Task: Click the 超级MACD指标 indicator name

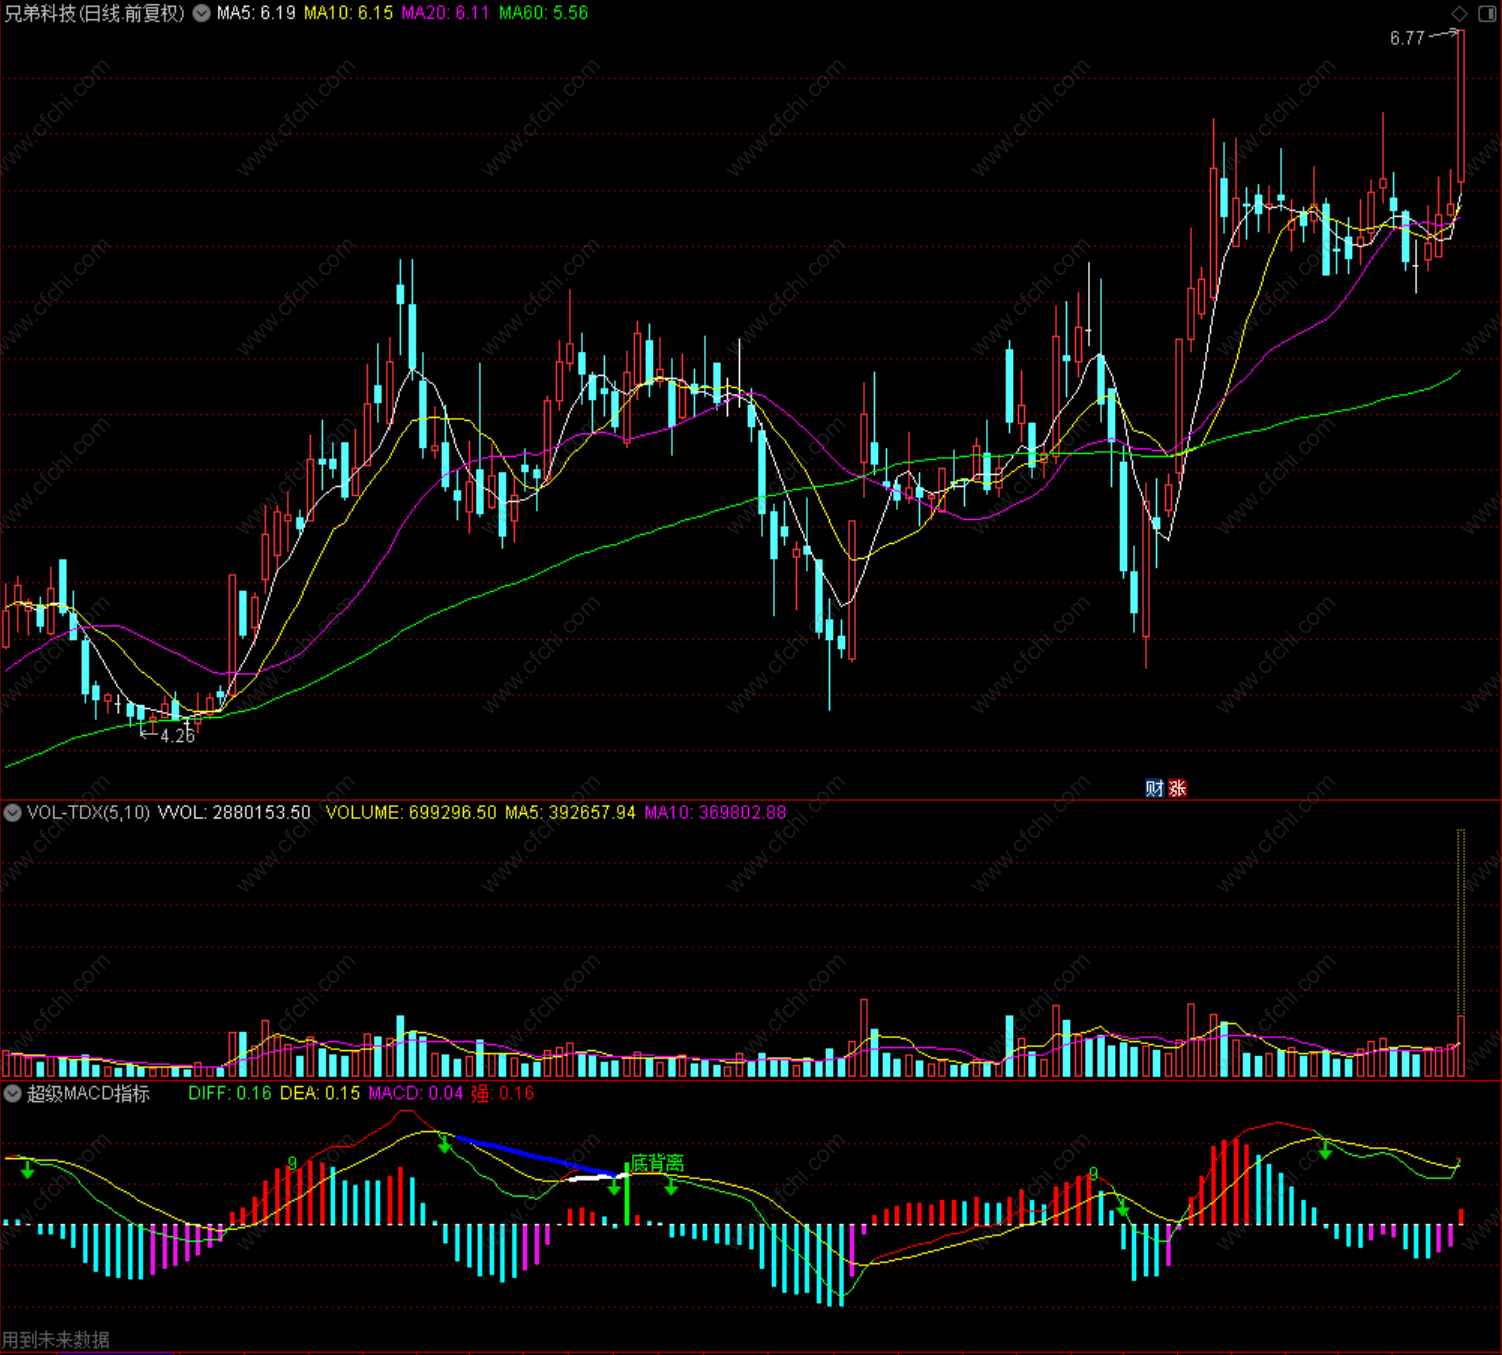Action: pos(88,1093)
